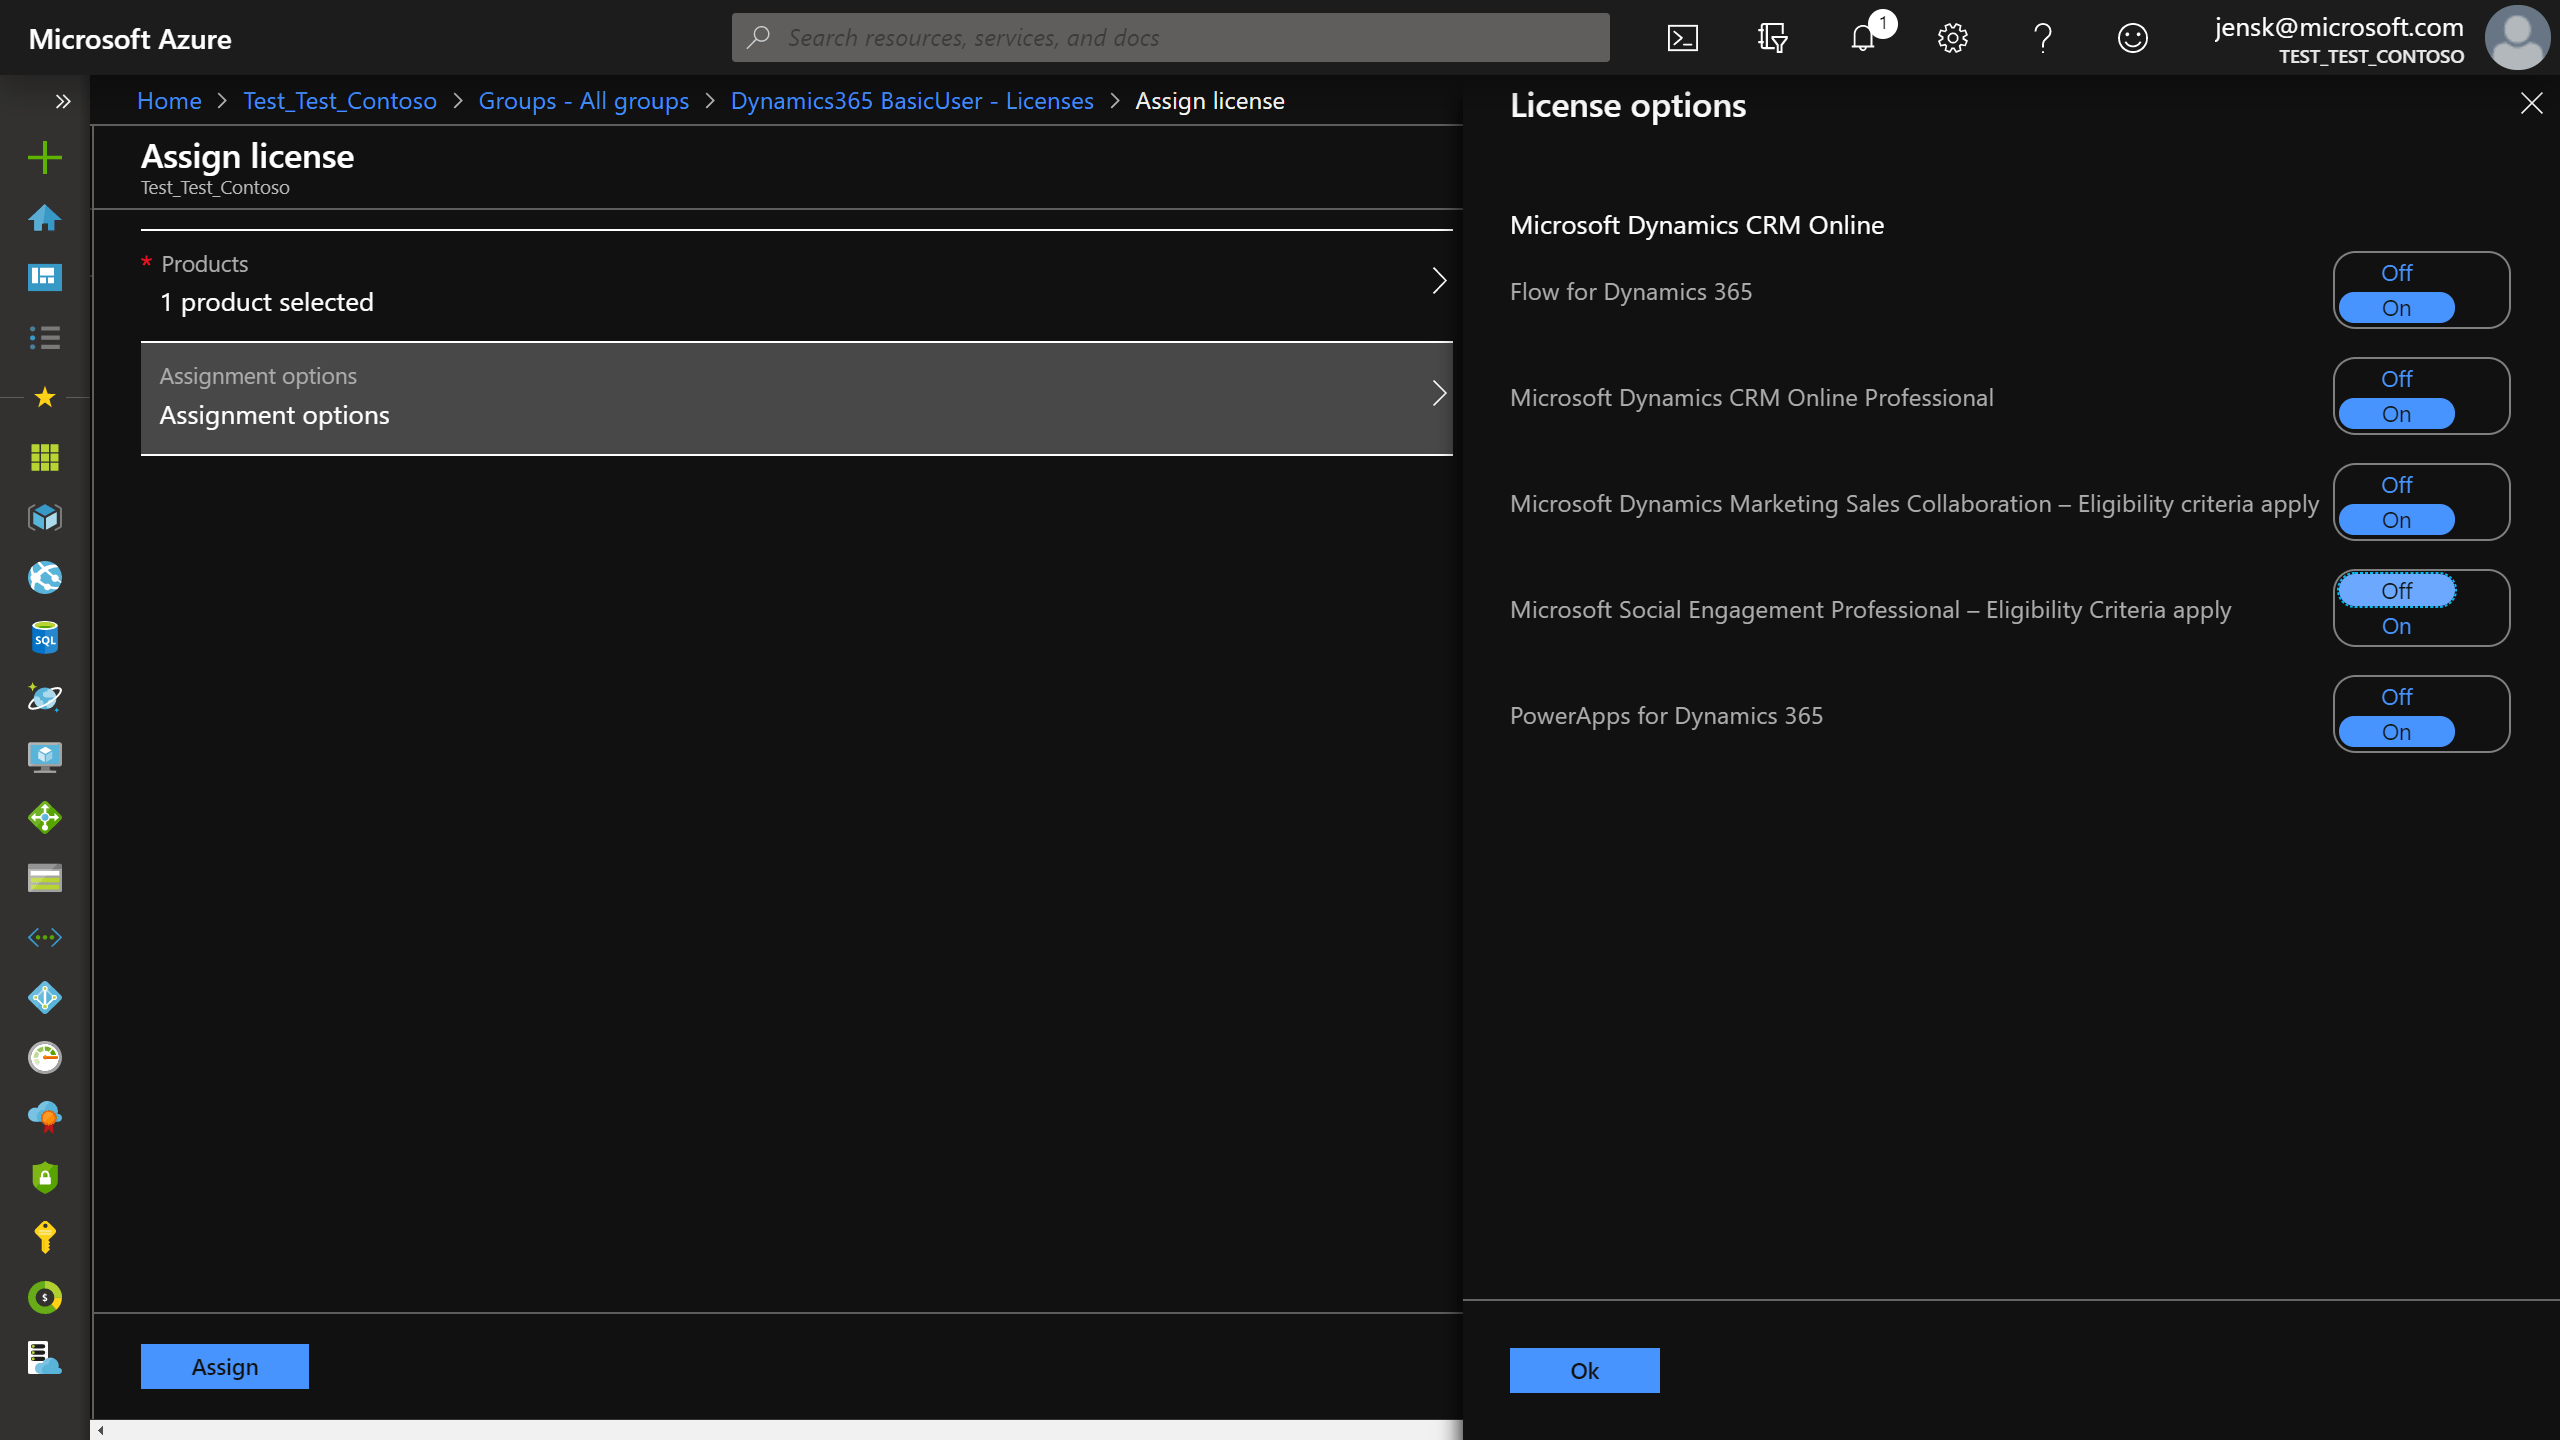Open Cloud Shell from top bar
The height and width of the screenshot is (1440, 2560).
click(1683, 38)
